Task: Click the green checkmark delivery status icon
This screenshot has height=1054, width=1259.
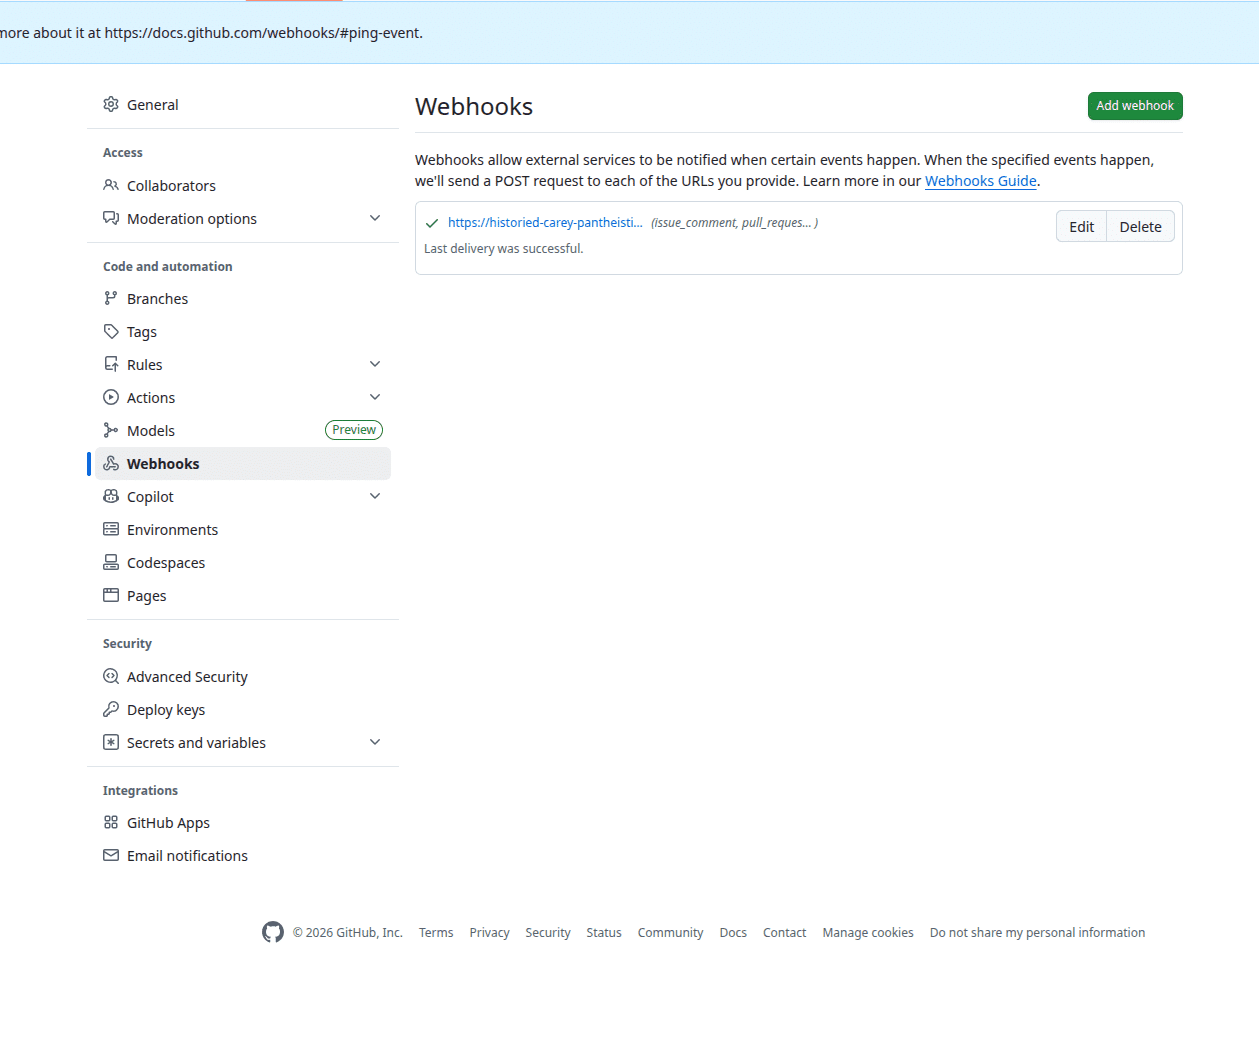Action: tap(432, 223)
